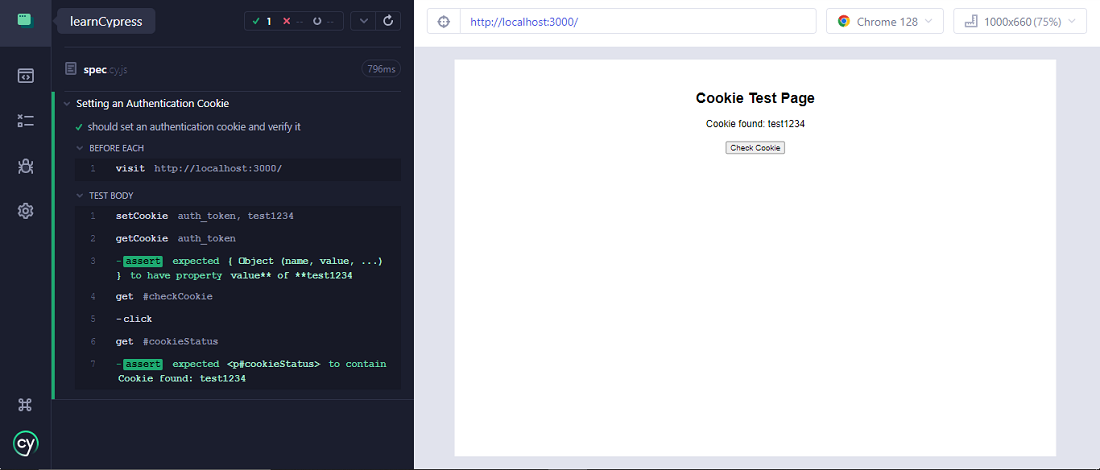Click the learnCypress project name label

[x=106, y=22]
